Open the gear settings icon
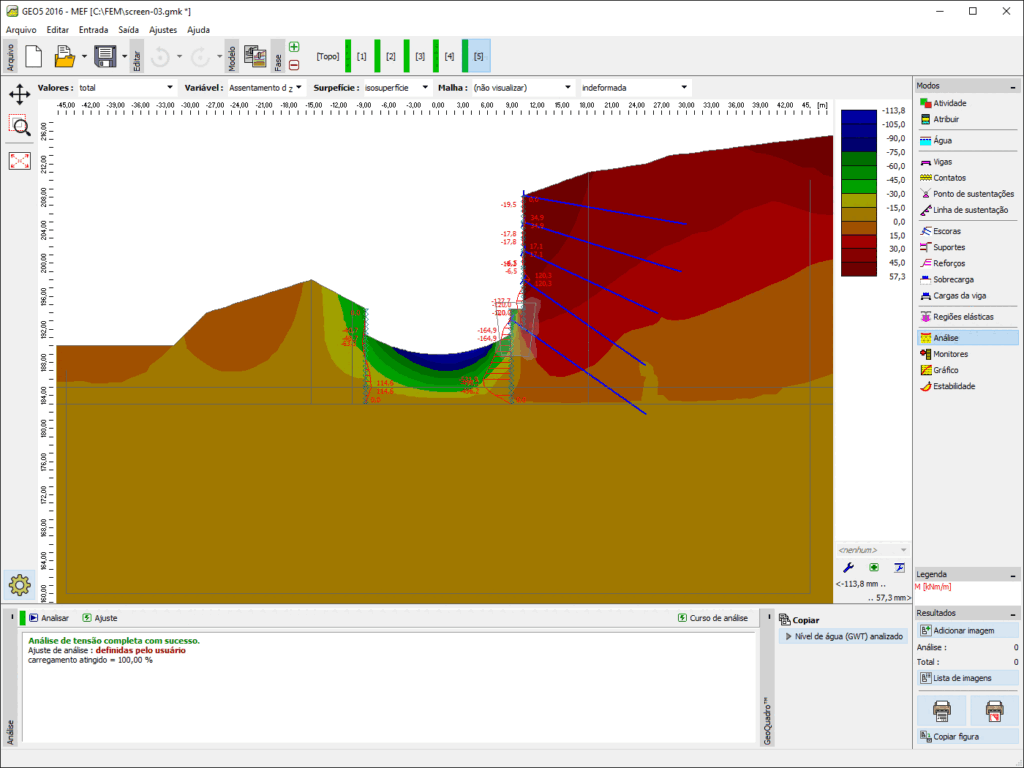The image size is (1024, 768). (x=20, y=583)
